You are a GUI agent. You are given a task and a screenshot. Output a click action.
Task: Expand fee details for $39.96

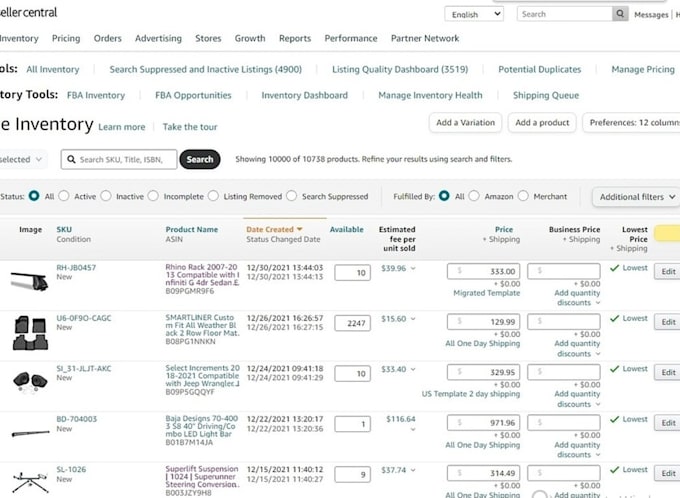tap(413, 269)
